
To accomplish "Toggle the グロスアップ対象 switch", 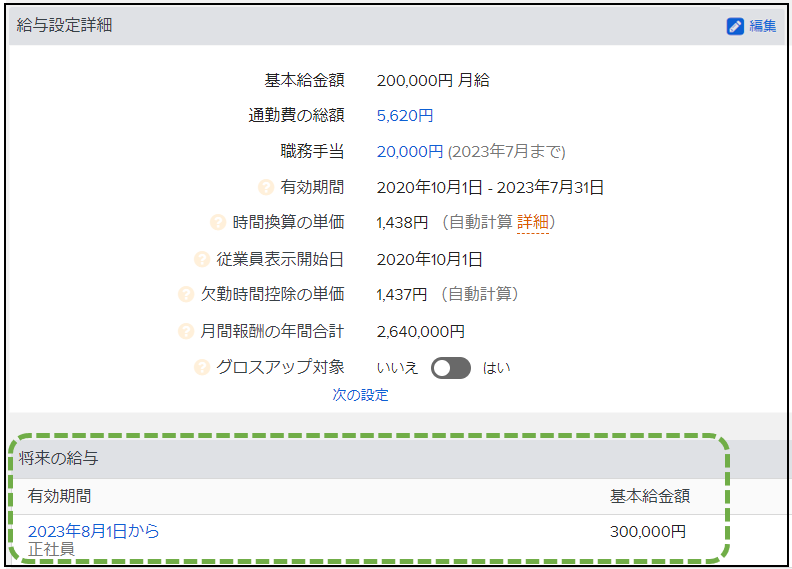I will (450, 368).
